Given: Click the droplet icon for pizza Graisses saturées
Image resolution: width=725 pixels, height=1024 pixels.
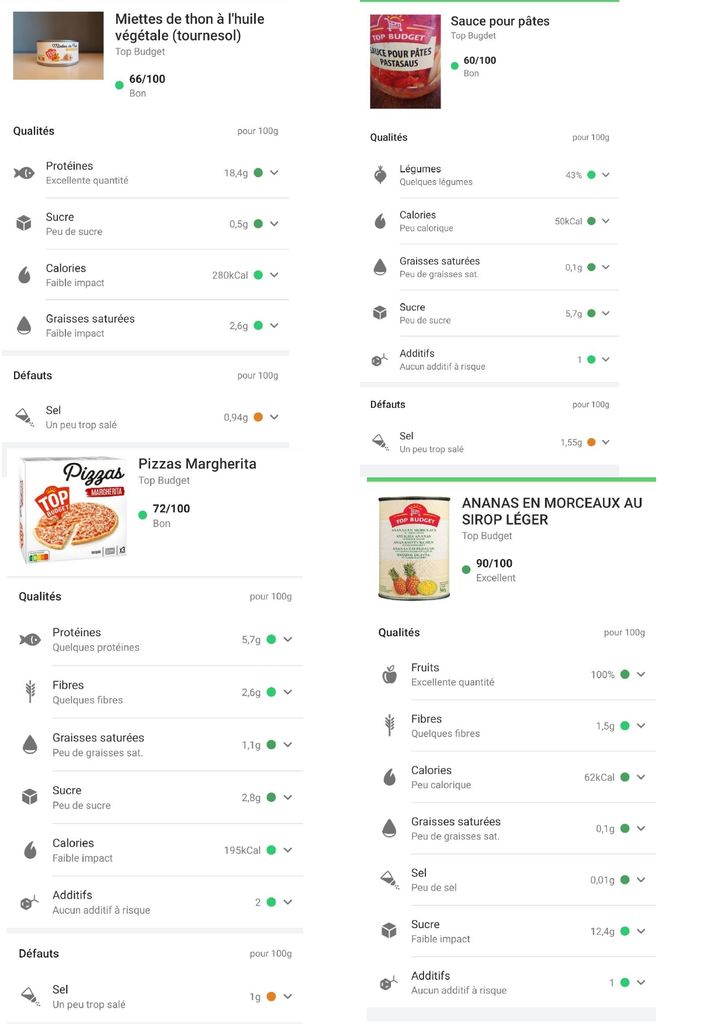Looking at the screenshot, I should 30,744.
